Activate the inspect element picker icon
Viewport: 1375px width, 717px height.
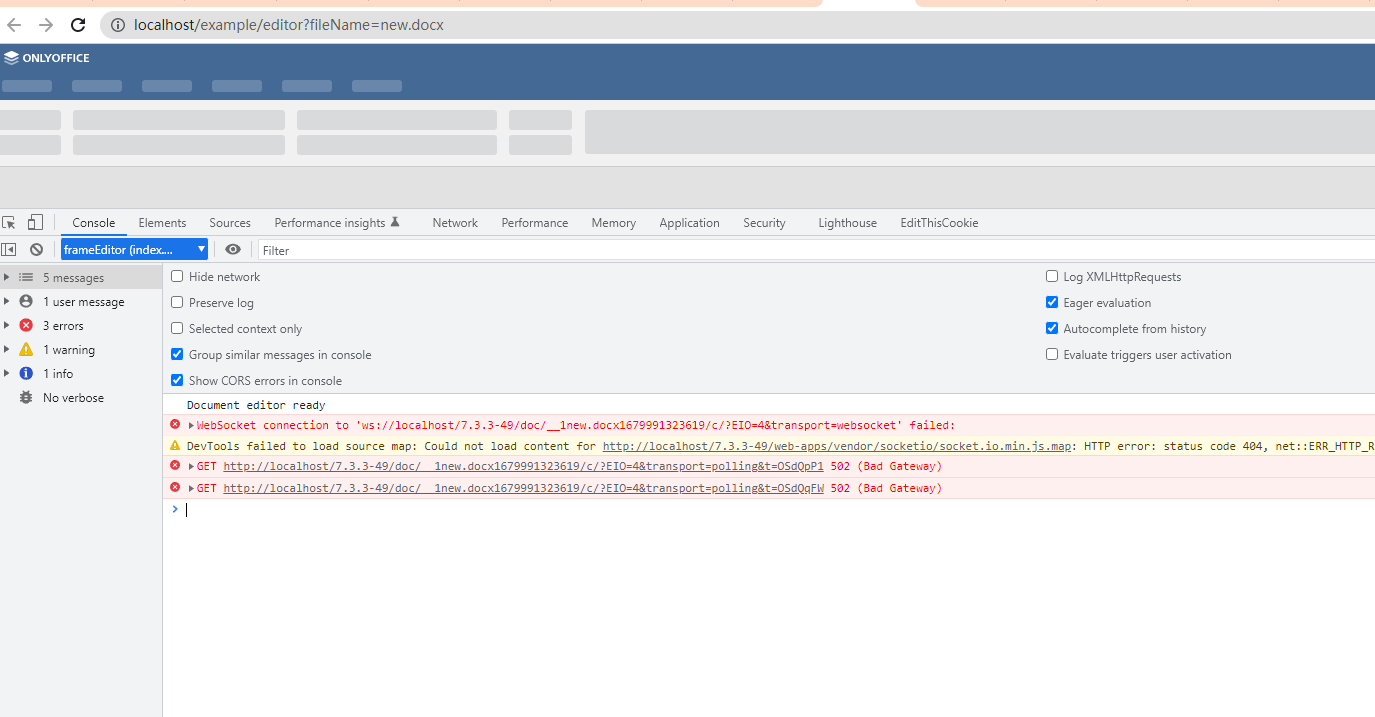[x=9, y=222]
